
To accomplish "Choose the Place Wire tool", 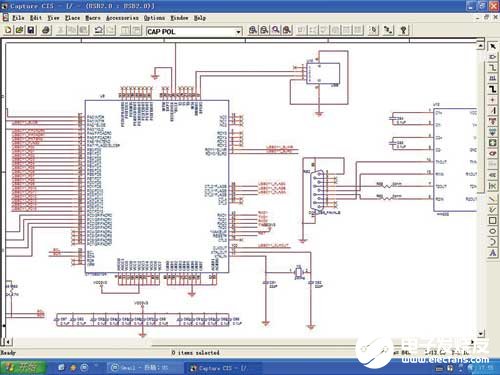I will coord(493,68).
